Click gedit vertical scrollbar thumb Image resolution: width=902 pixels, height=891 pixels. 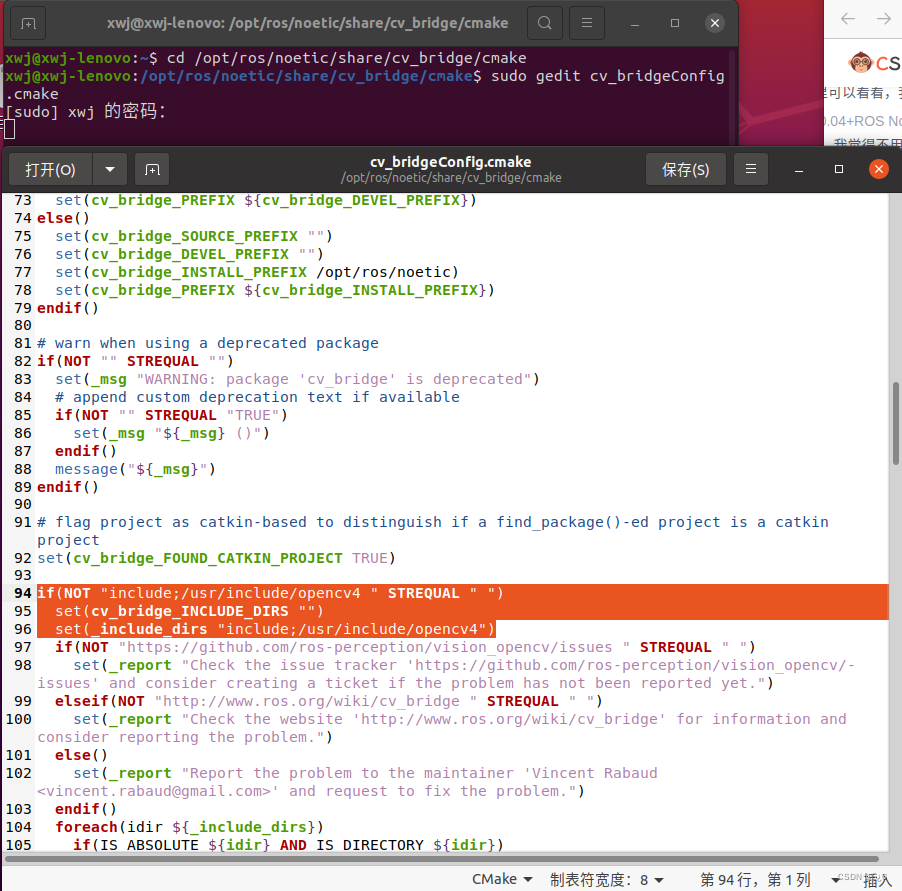tap(896, 423)
